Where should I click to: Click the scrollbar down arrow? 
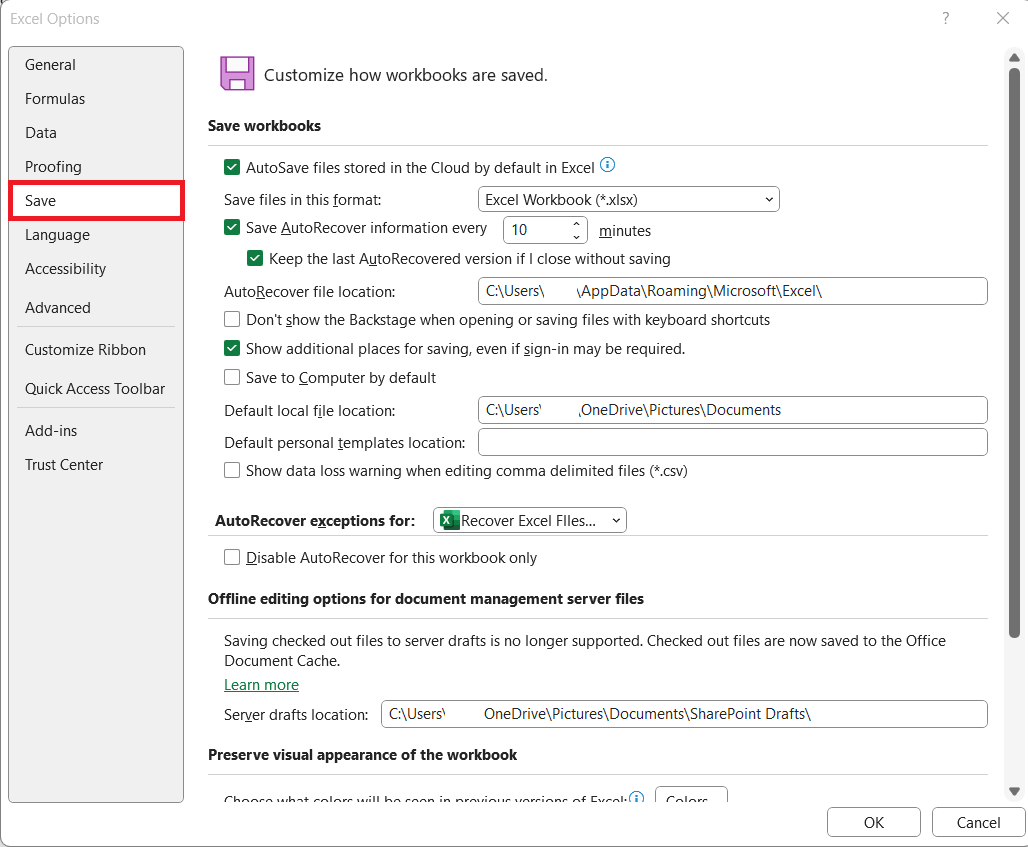point(1014,791)
